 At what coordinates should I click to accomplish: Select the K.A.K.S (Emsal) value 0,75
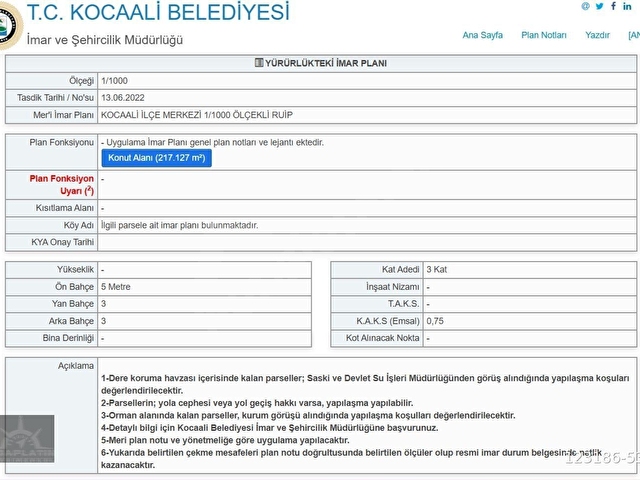[435, 321]
